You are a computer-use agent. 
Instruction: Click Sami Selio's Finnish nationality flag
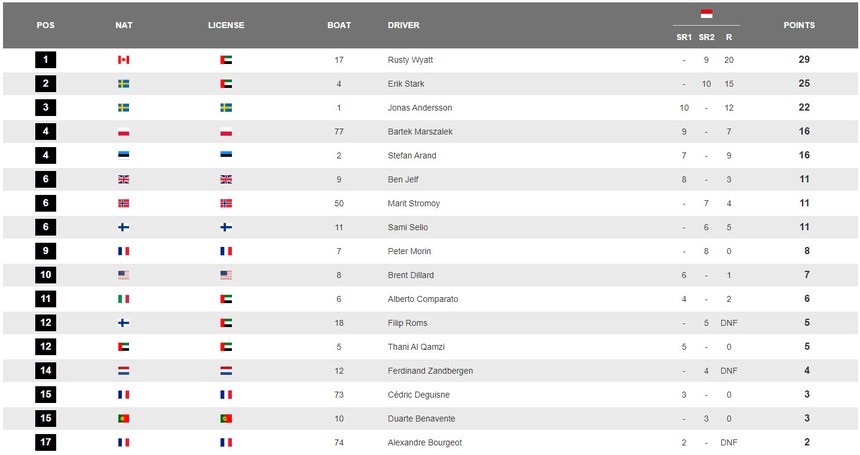124,227
